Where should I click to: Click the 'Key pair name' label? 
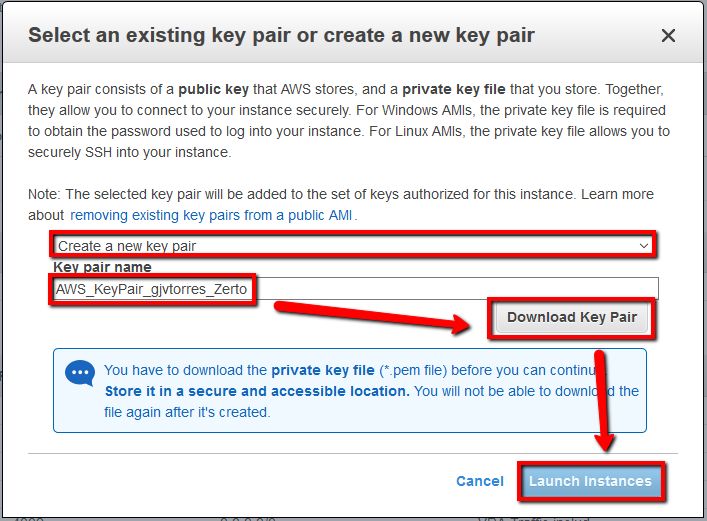pyautogui.click(x=102, y=267)
